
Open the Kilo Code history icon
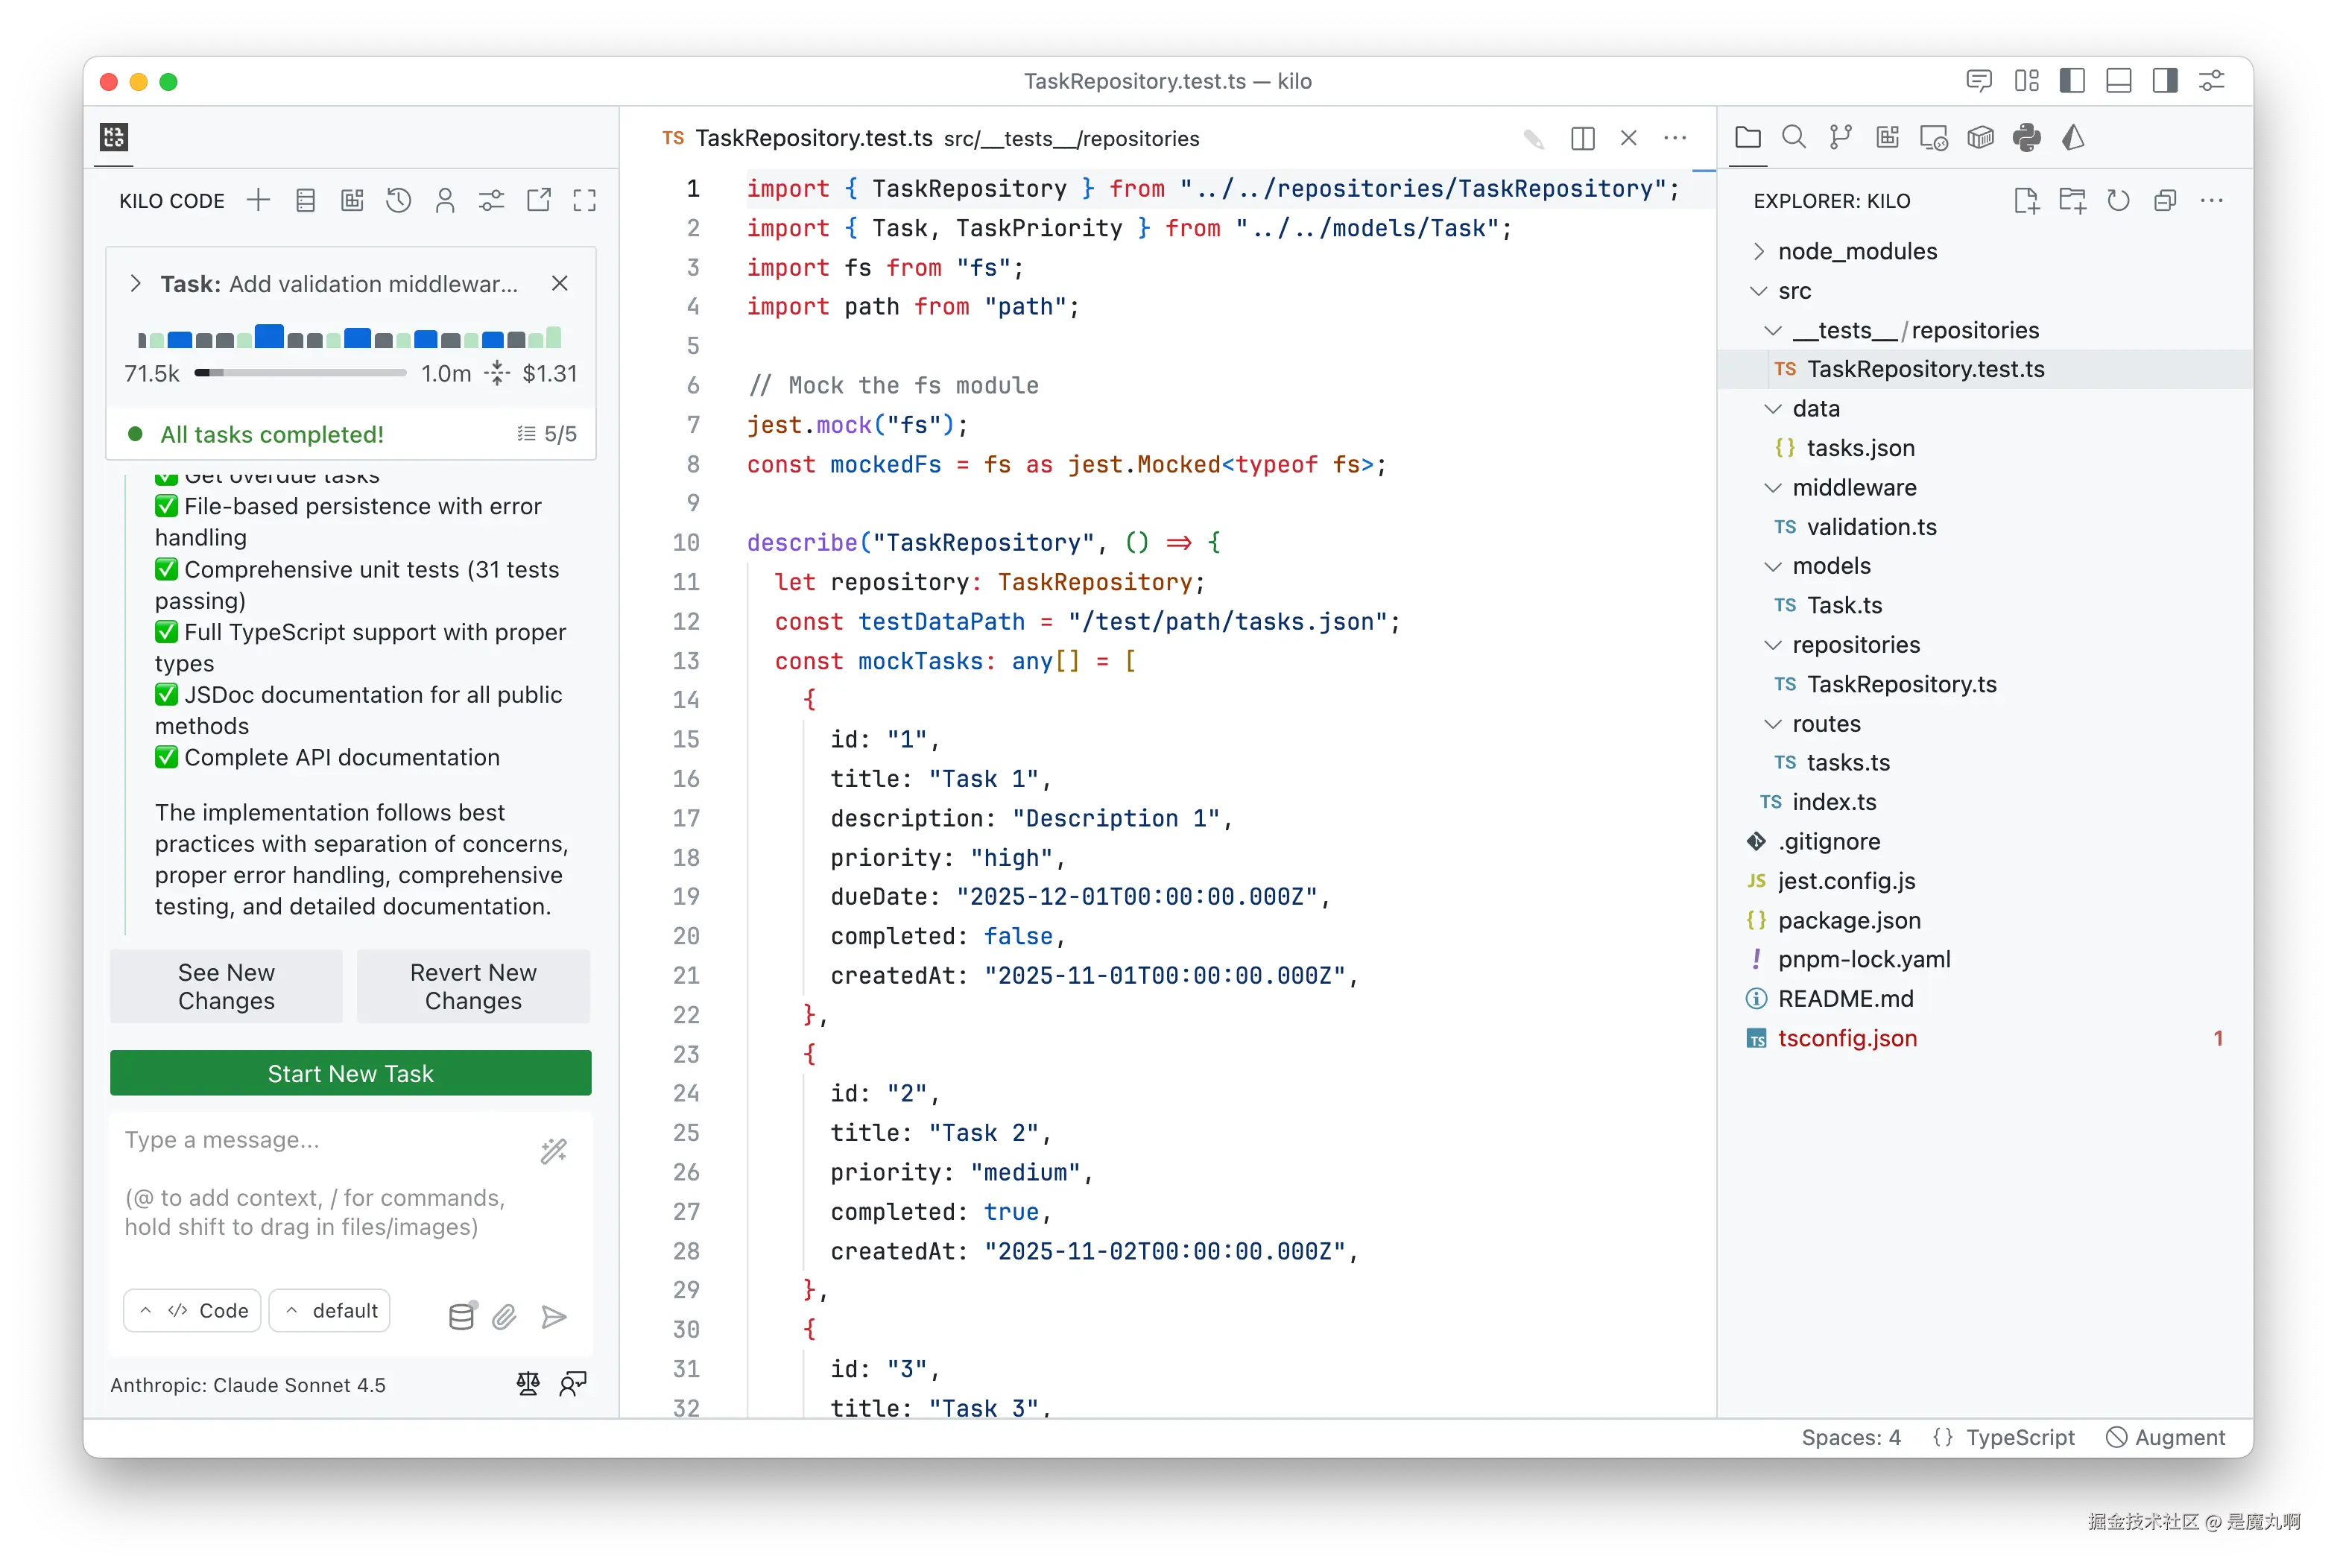tap(398, 201)
